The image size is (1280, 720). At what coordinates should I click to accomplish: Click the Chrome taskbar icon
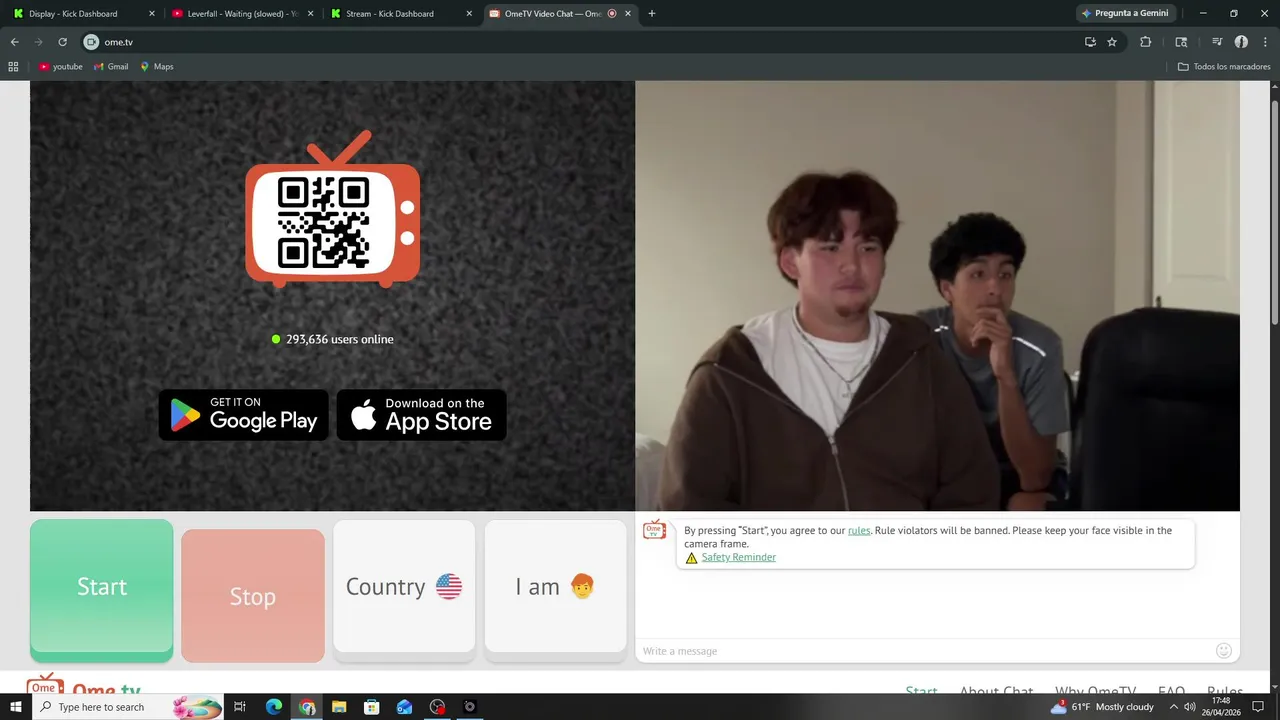tap(307, 707)
